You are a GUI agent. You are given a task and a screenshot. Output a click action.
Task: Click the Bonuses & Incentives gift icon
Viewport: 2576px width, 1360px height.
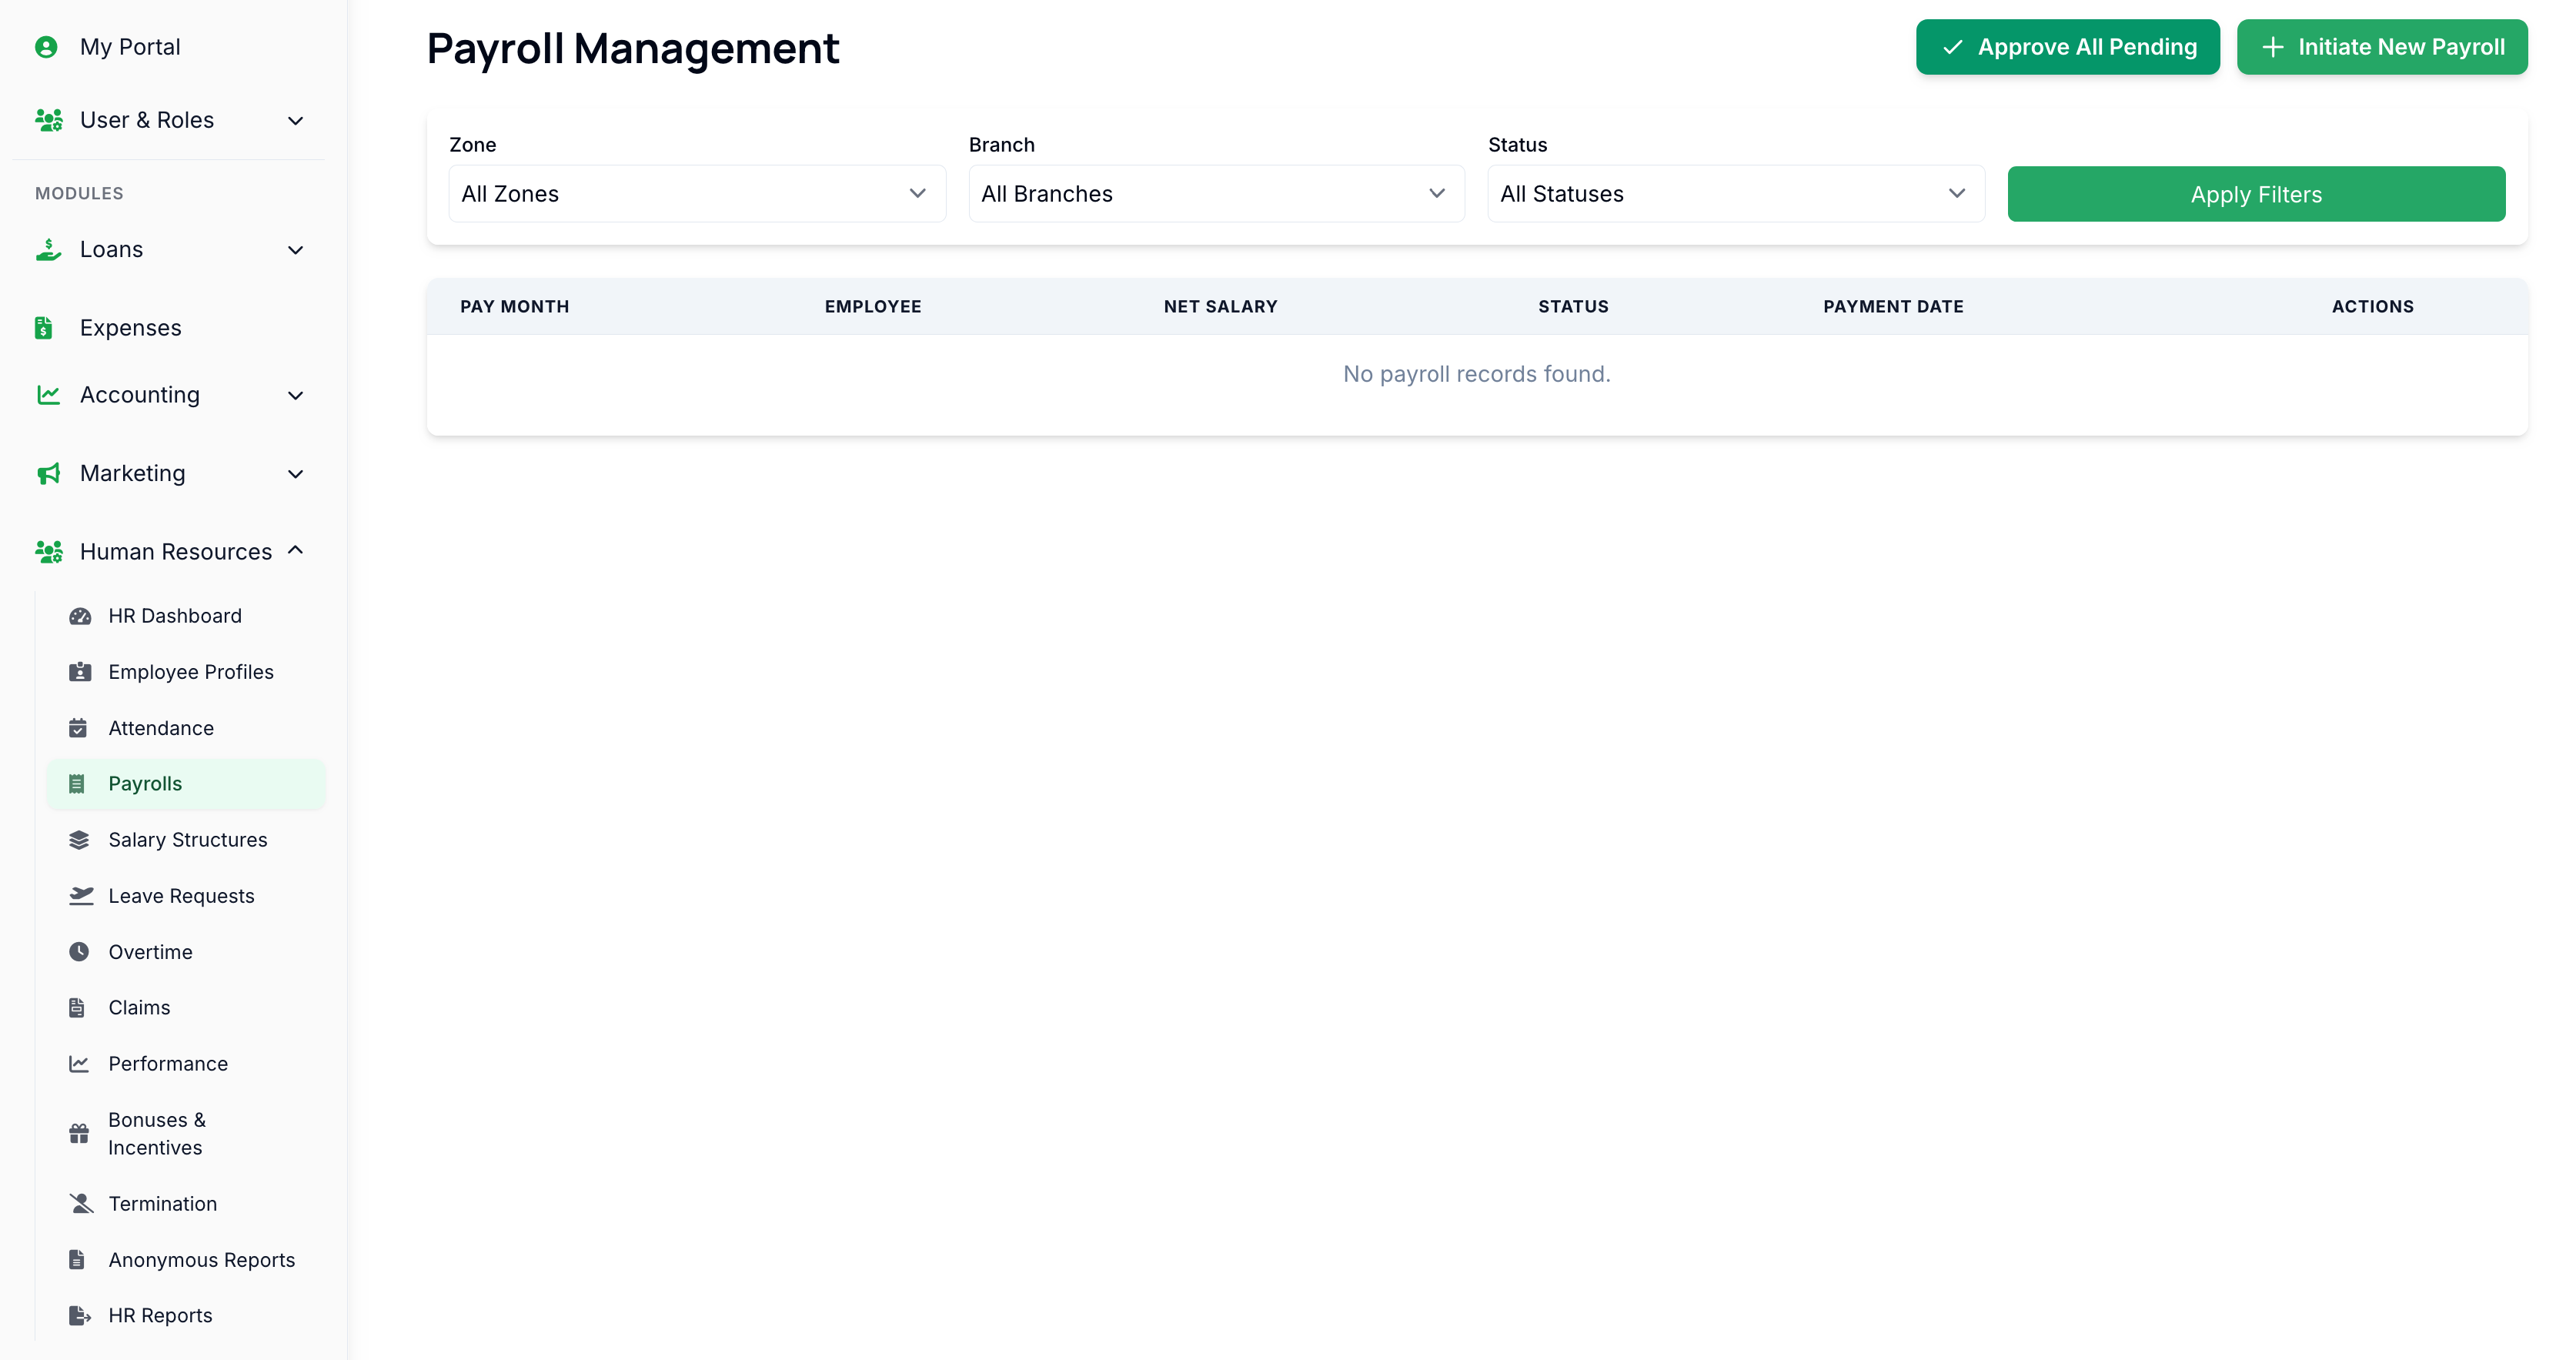(x=79, y=1133)
